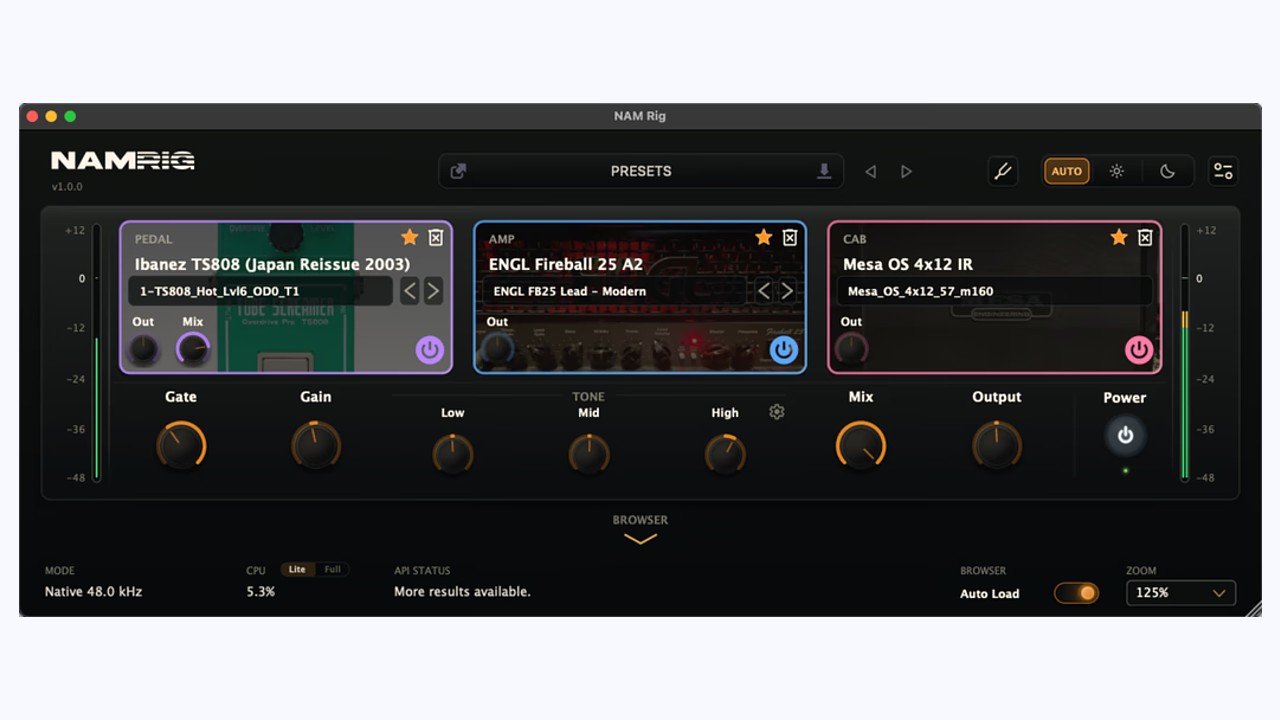Switch to light theme sun icon
This screenshot has width=1280, height=720.
pyautogui.click(x=1117, y=171)
